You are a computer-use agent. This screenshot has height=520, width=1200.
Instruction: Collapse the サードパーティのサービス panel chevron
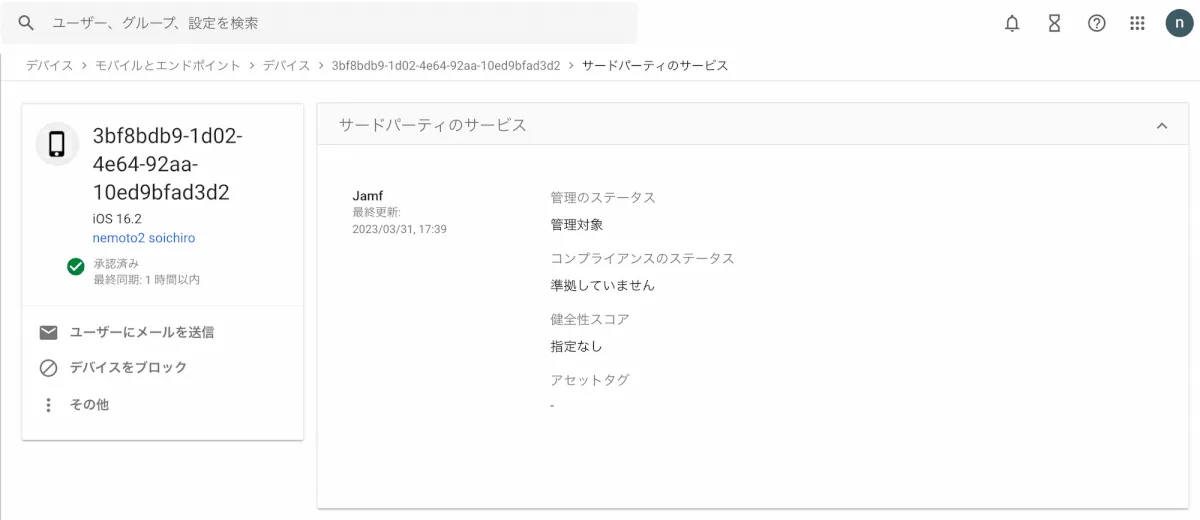pyautogui.click(x=1161, y=126)
